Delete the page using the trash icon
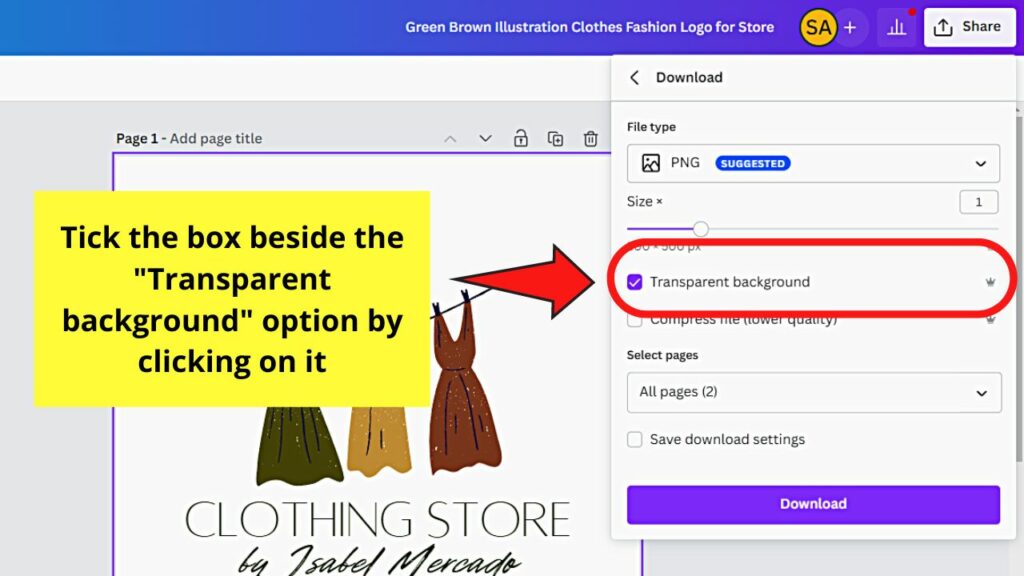The height and width of the screenshot is (576, 1024). point(590,139)
